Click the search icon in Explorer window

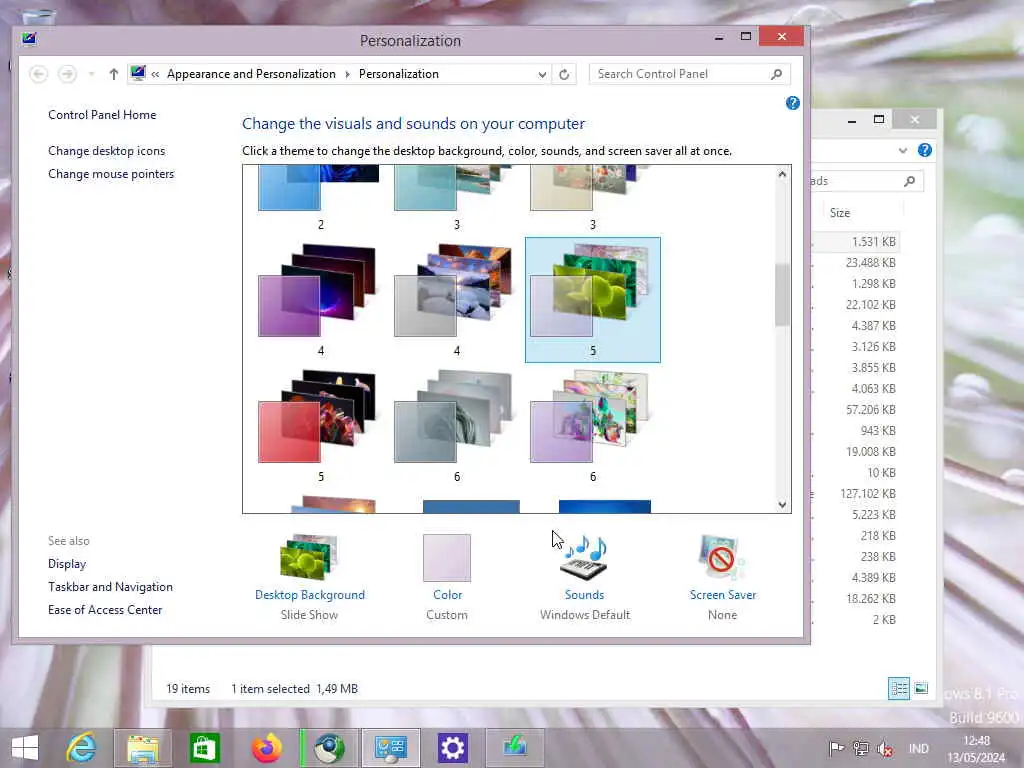(910, 181)
